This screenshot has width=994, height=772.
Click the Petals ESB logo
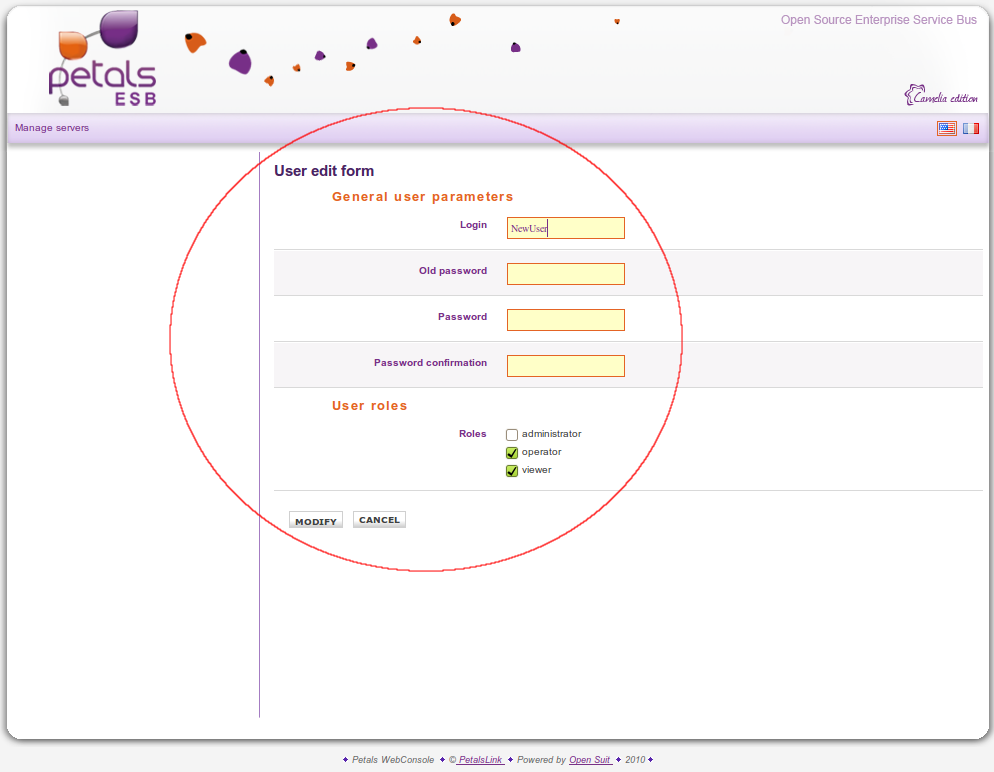pos(103,62)
